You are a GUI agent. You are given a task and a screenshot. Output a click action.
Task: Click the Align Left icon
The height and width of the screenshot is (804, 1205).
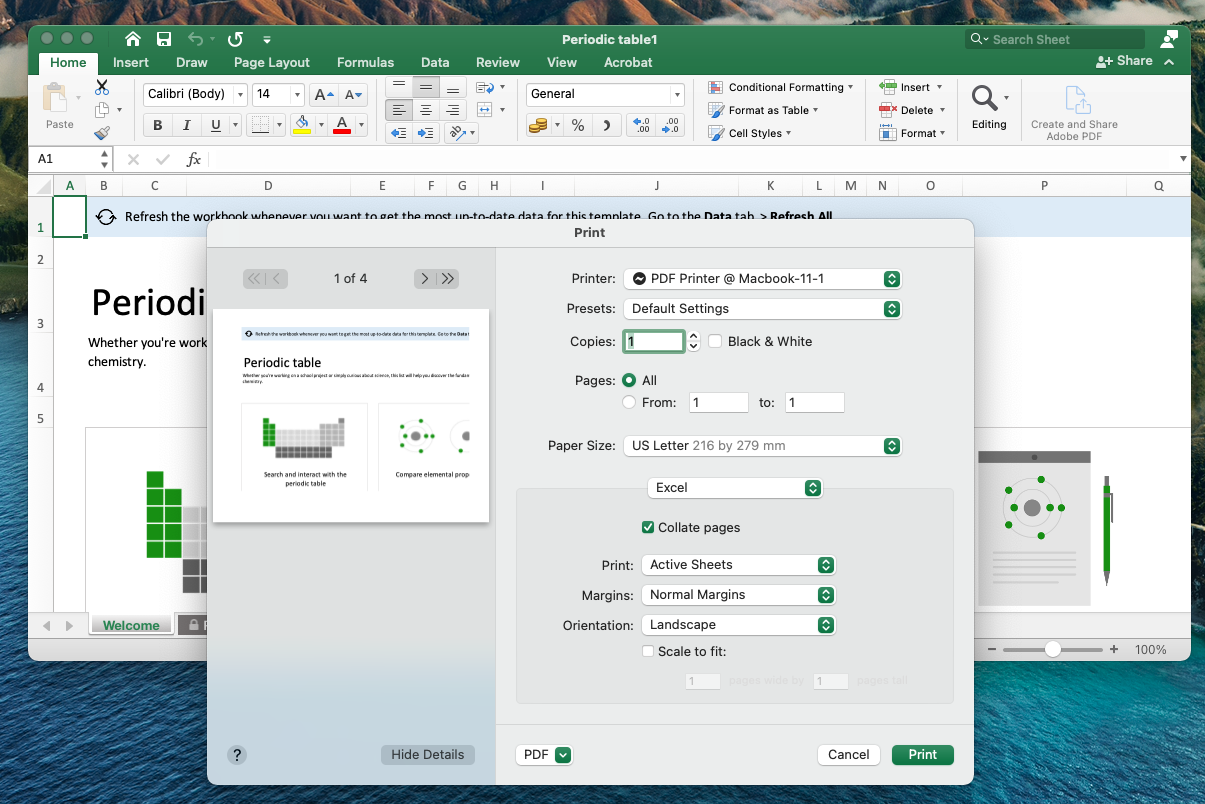click(x=399, y=110)
